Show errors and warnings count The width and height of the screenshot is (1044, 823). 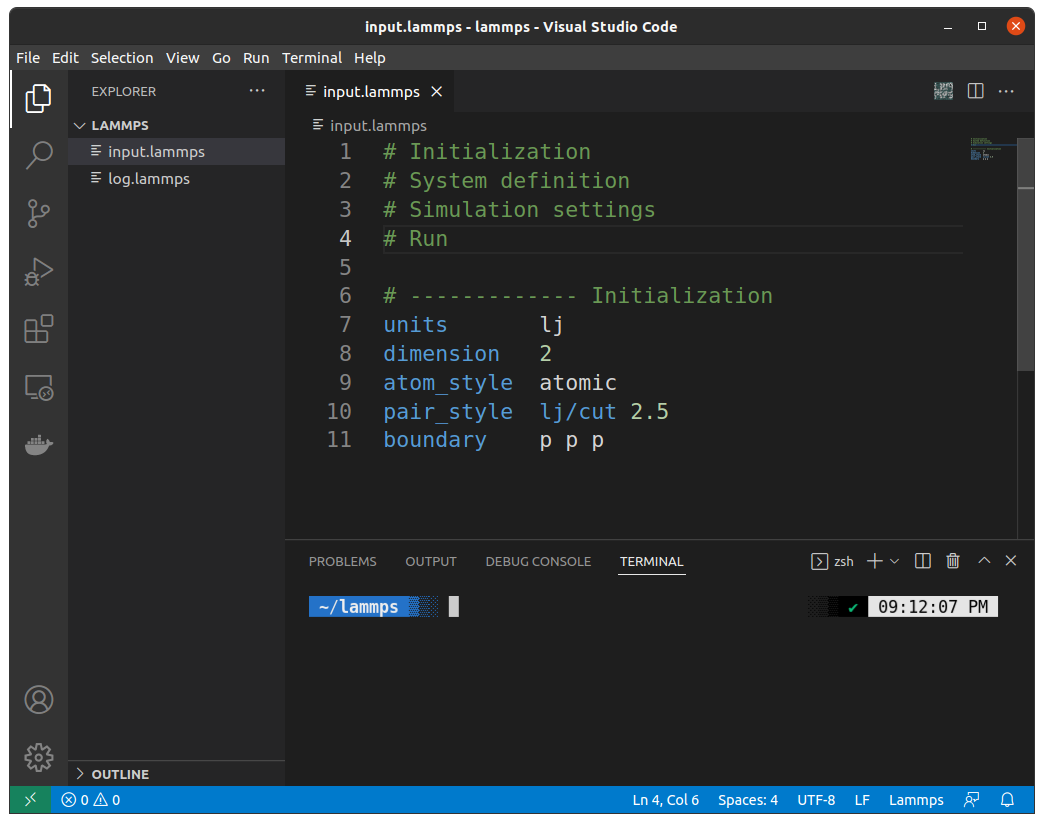tap(91, 800)
